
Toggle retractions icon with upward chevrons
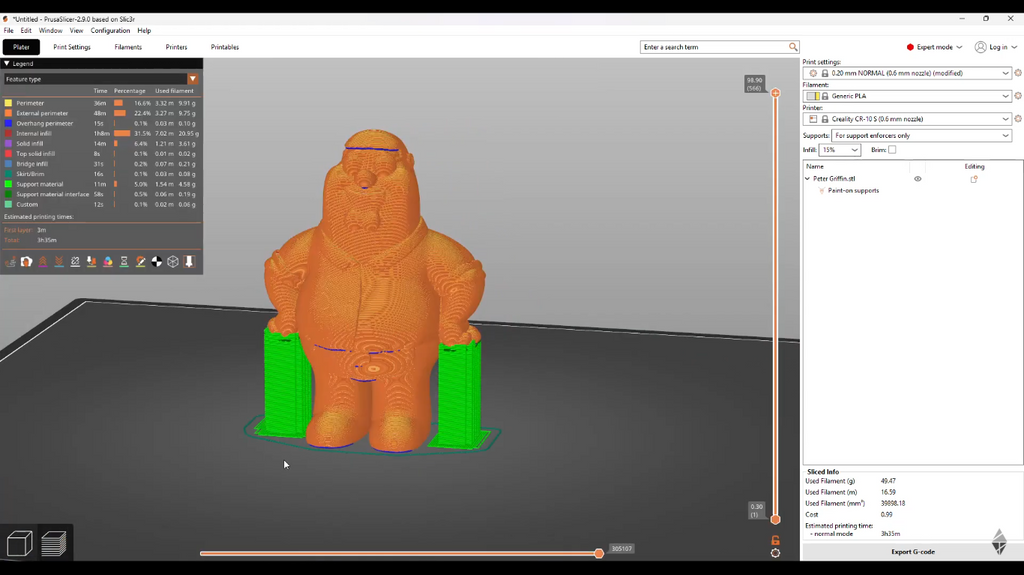point(43,261)
